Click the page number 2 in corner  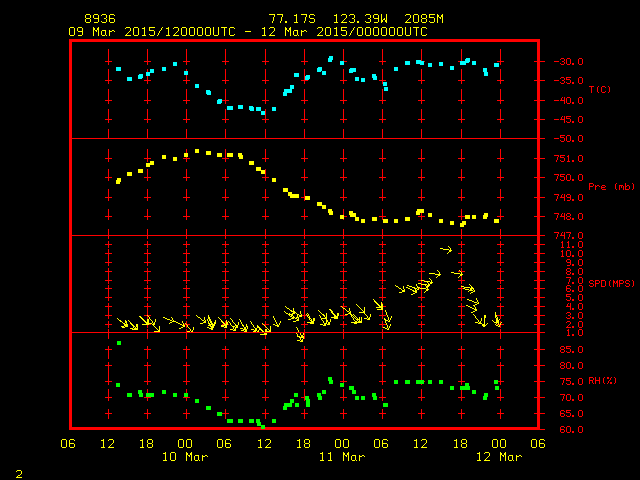(x=19, y=474)
